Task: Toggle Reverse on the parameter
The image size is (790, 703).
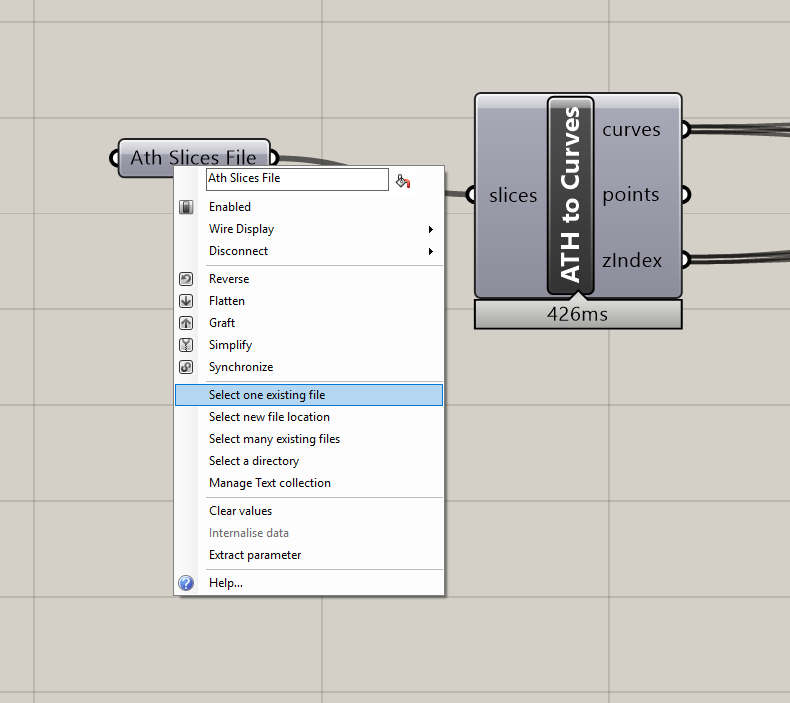Action: [309, 279]
